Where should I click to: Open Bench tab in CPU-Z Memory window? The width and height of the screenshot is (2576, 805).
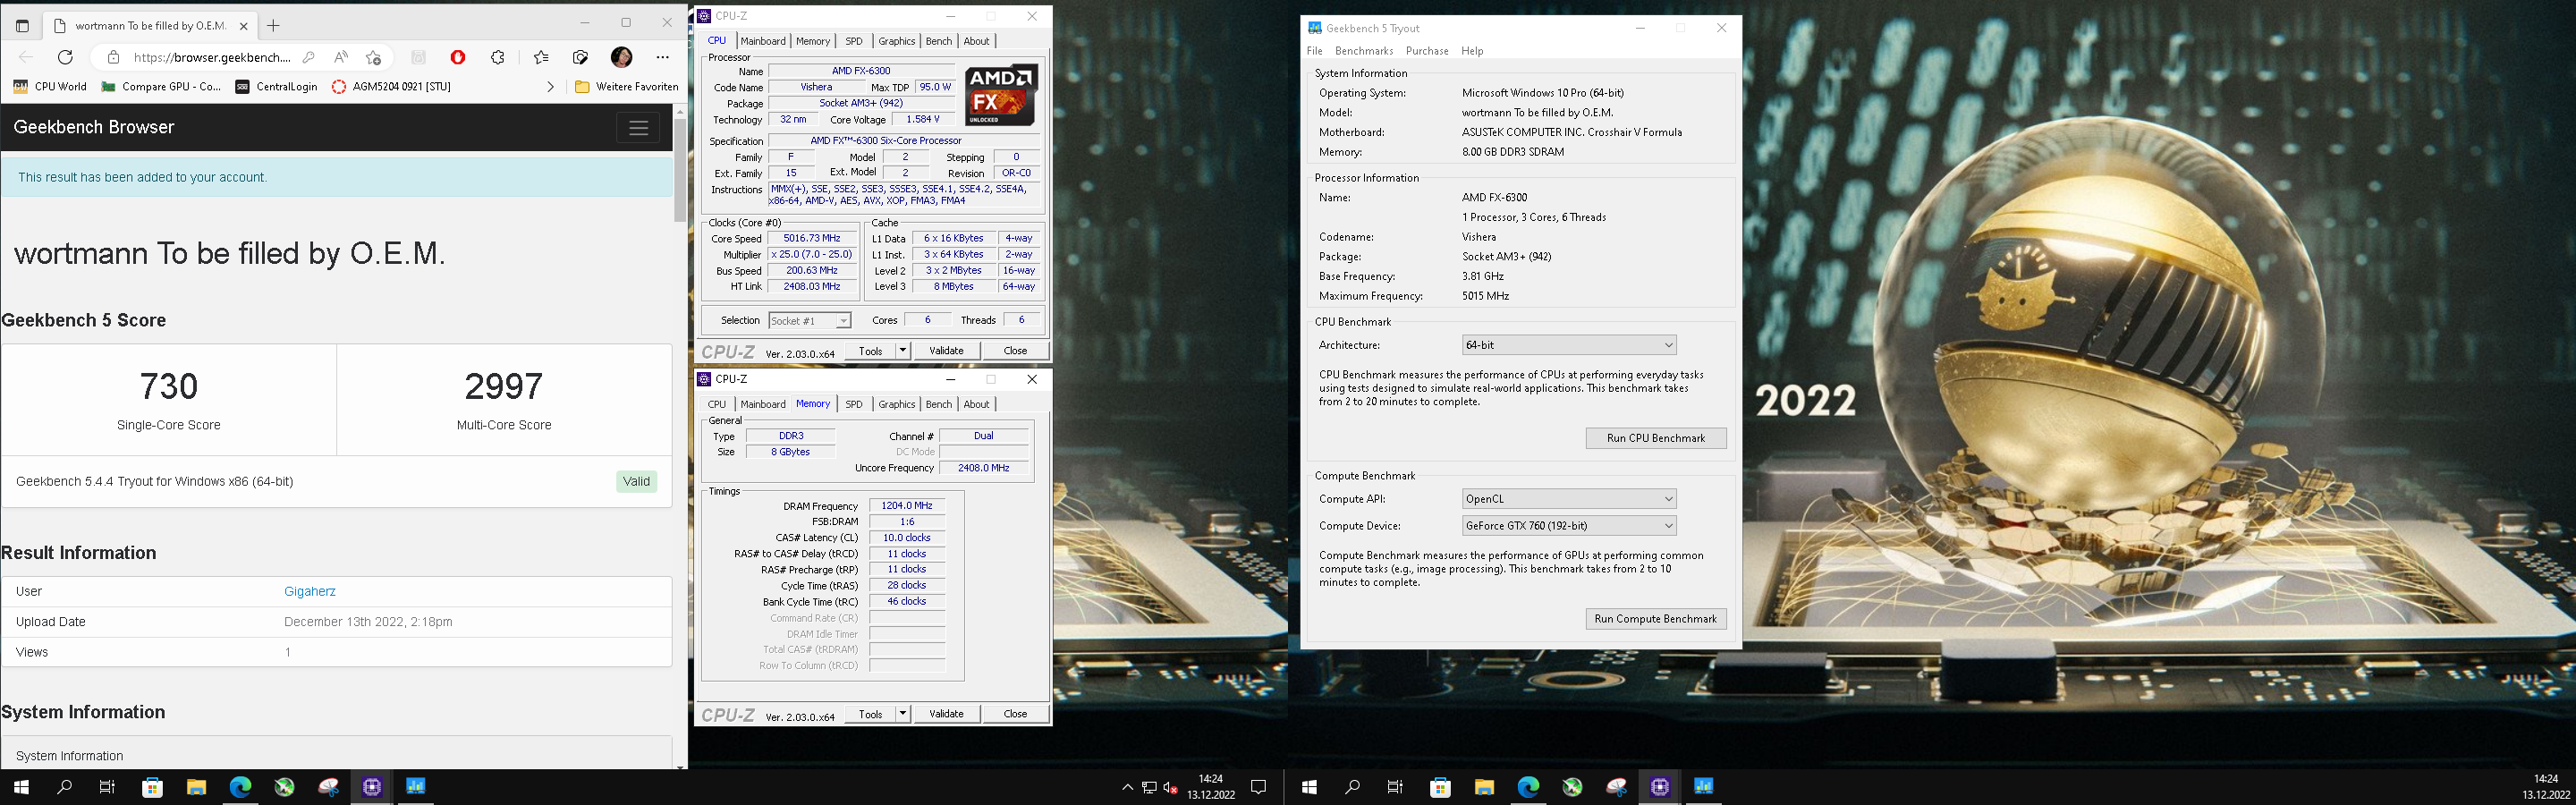tap(939, 404)
